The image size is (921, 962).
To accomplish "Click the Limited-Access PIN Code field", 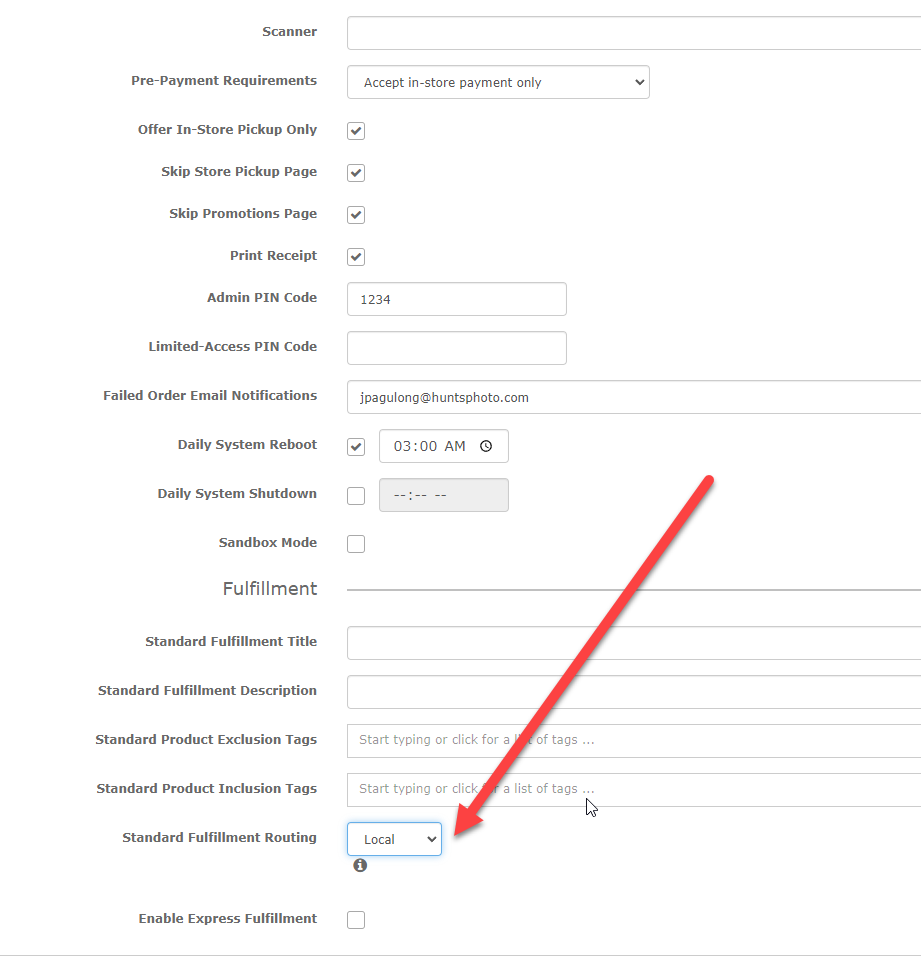I will tap(457, 348).
